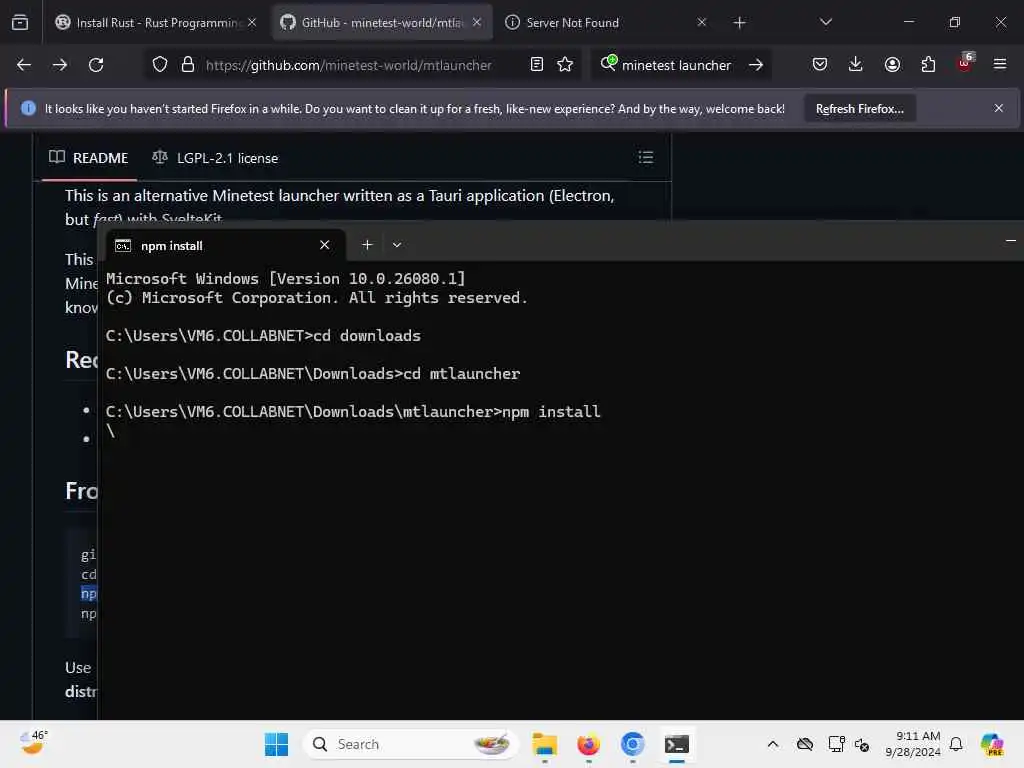Click the taskbar Search box
Screen dimensions: 1024x768
pos(411,744)
